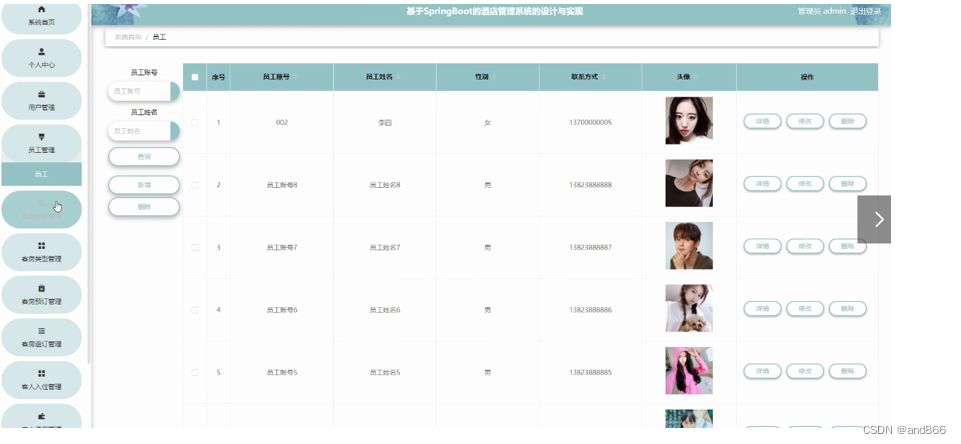
Task: Click 删除 for 员工账号8
Action: pyautogui.click(x=848, y=184)
